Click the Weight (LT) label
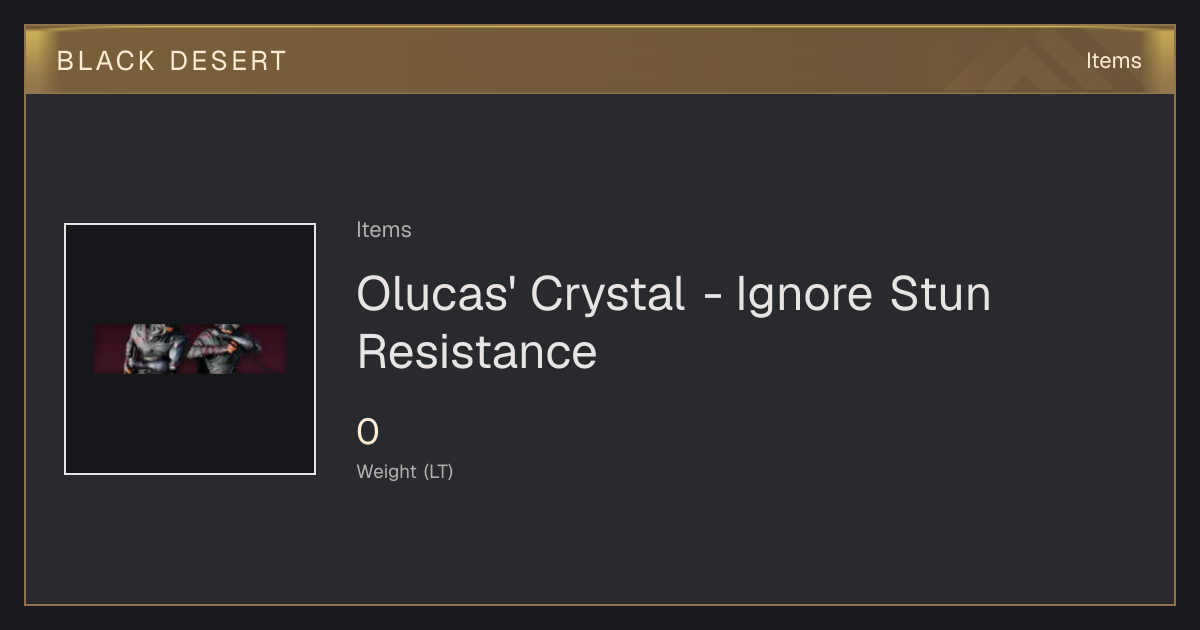This screenshot has width=1200, height=630. coord(405,472)
